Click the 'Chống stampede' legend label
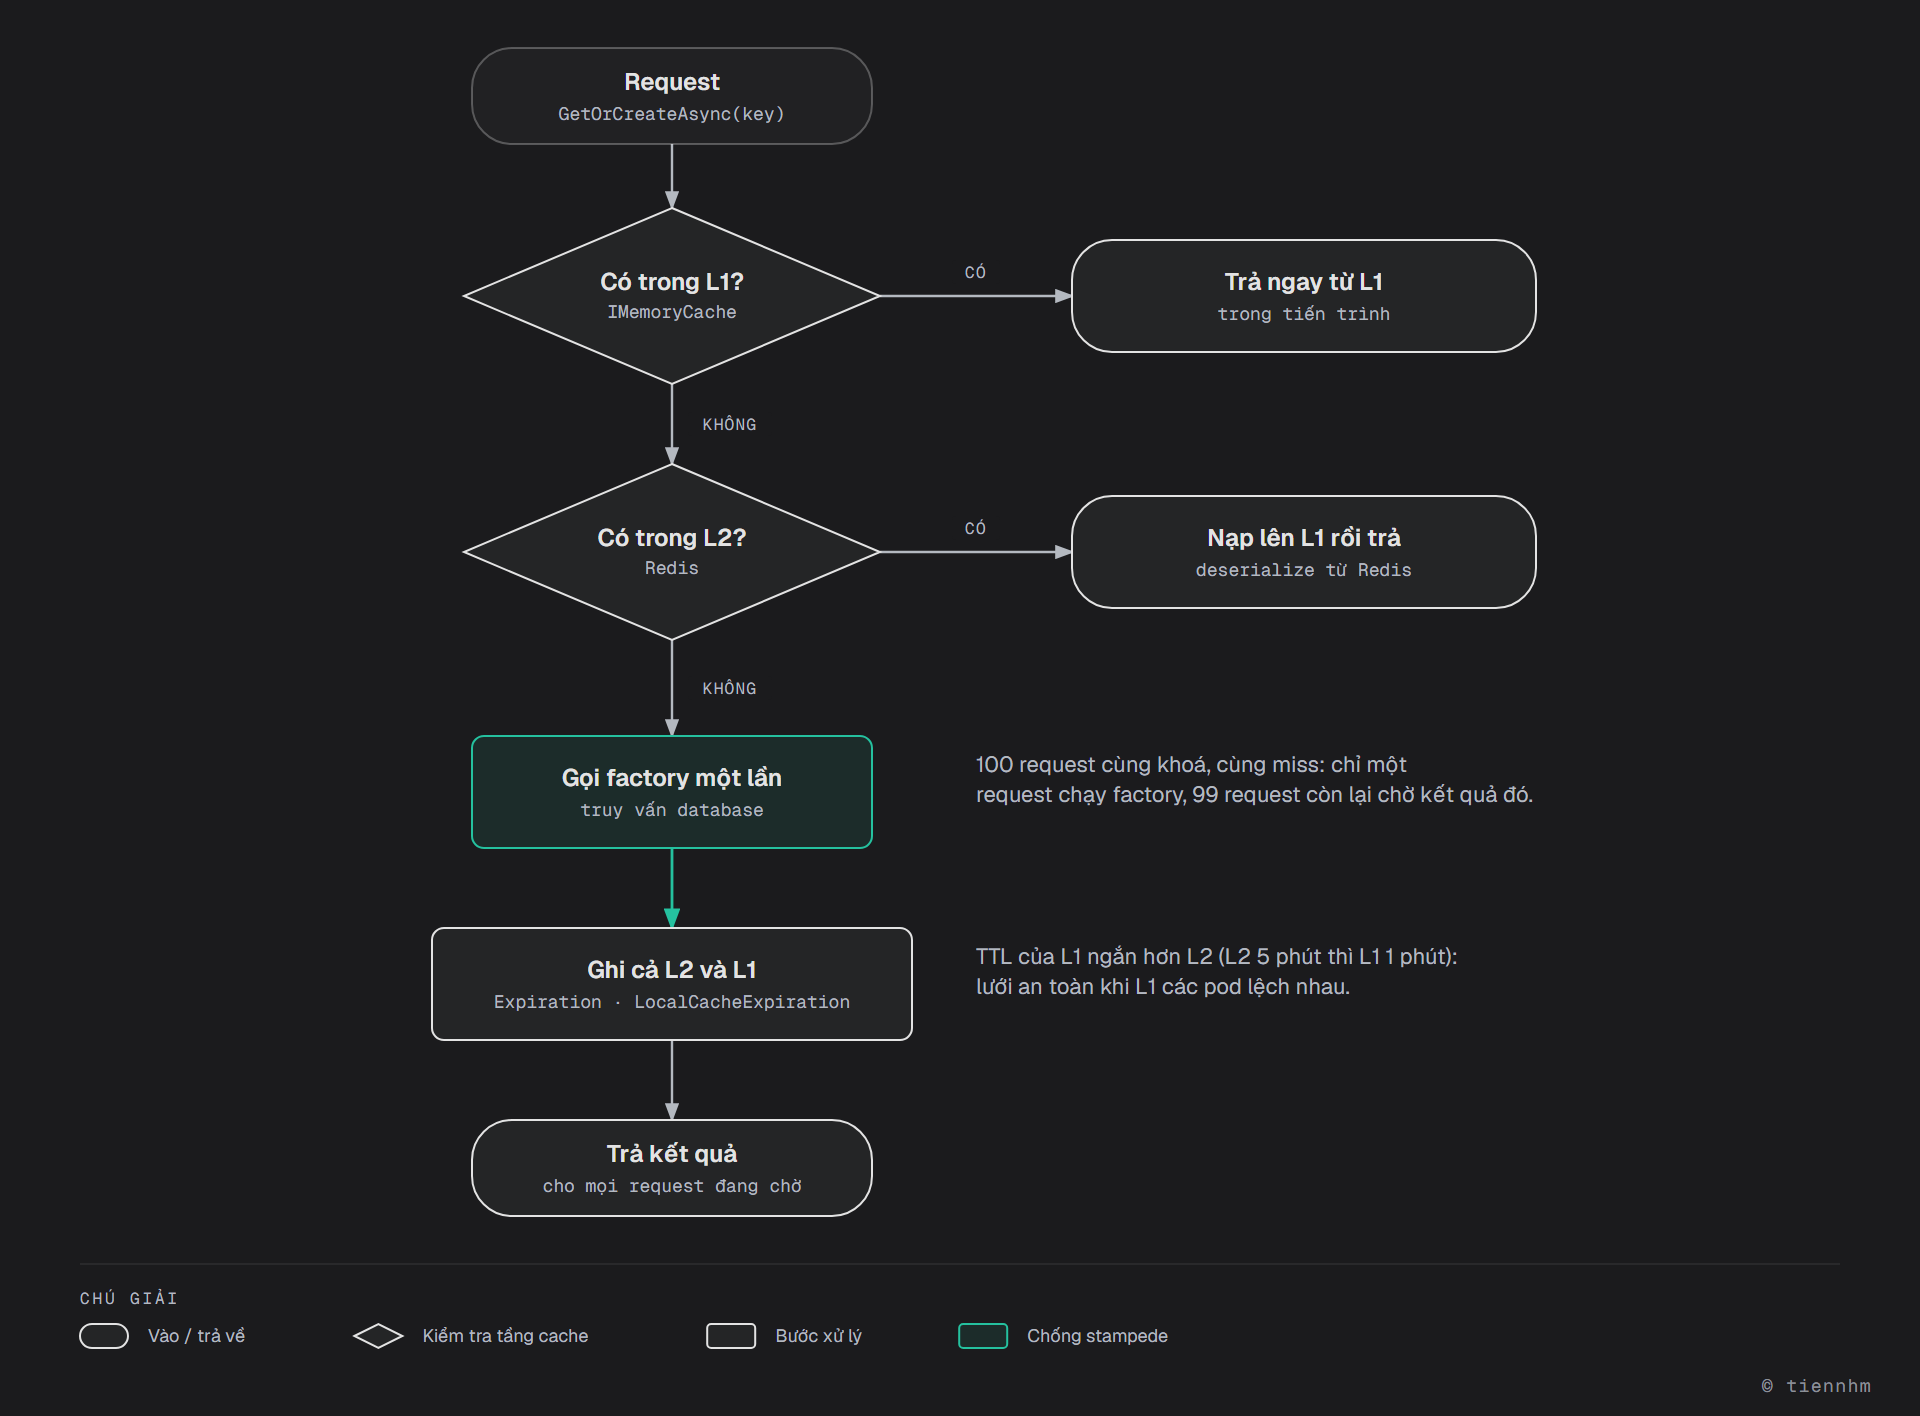 pos(1097,1336)
